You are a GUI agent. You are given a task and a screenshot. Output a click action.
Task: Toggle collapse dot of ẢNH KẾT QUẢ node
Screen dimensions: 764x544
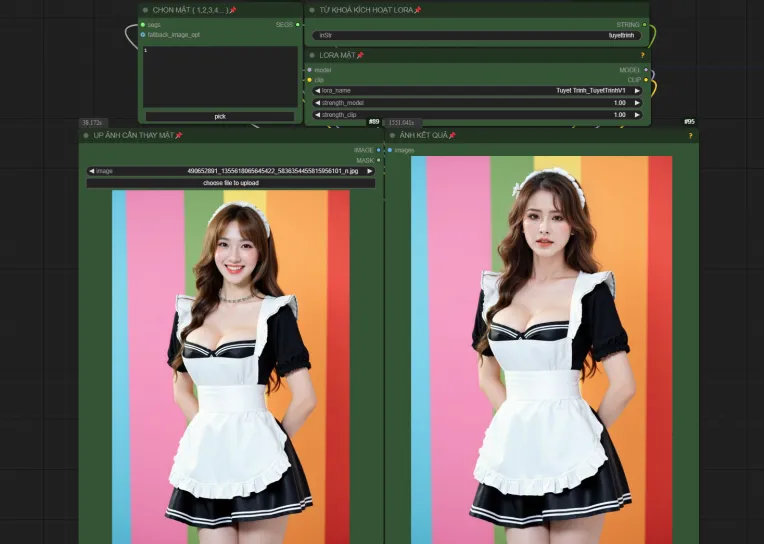[x=392, y=135]
